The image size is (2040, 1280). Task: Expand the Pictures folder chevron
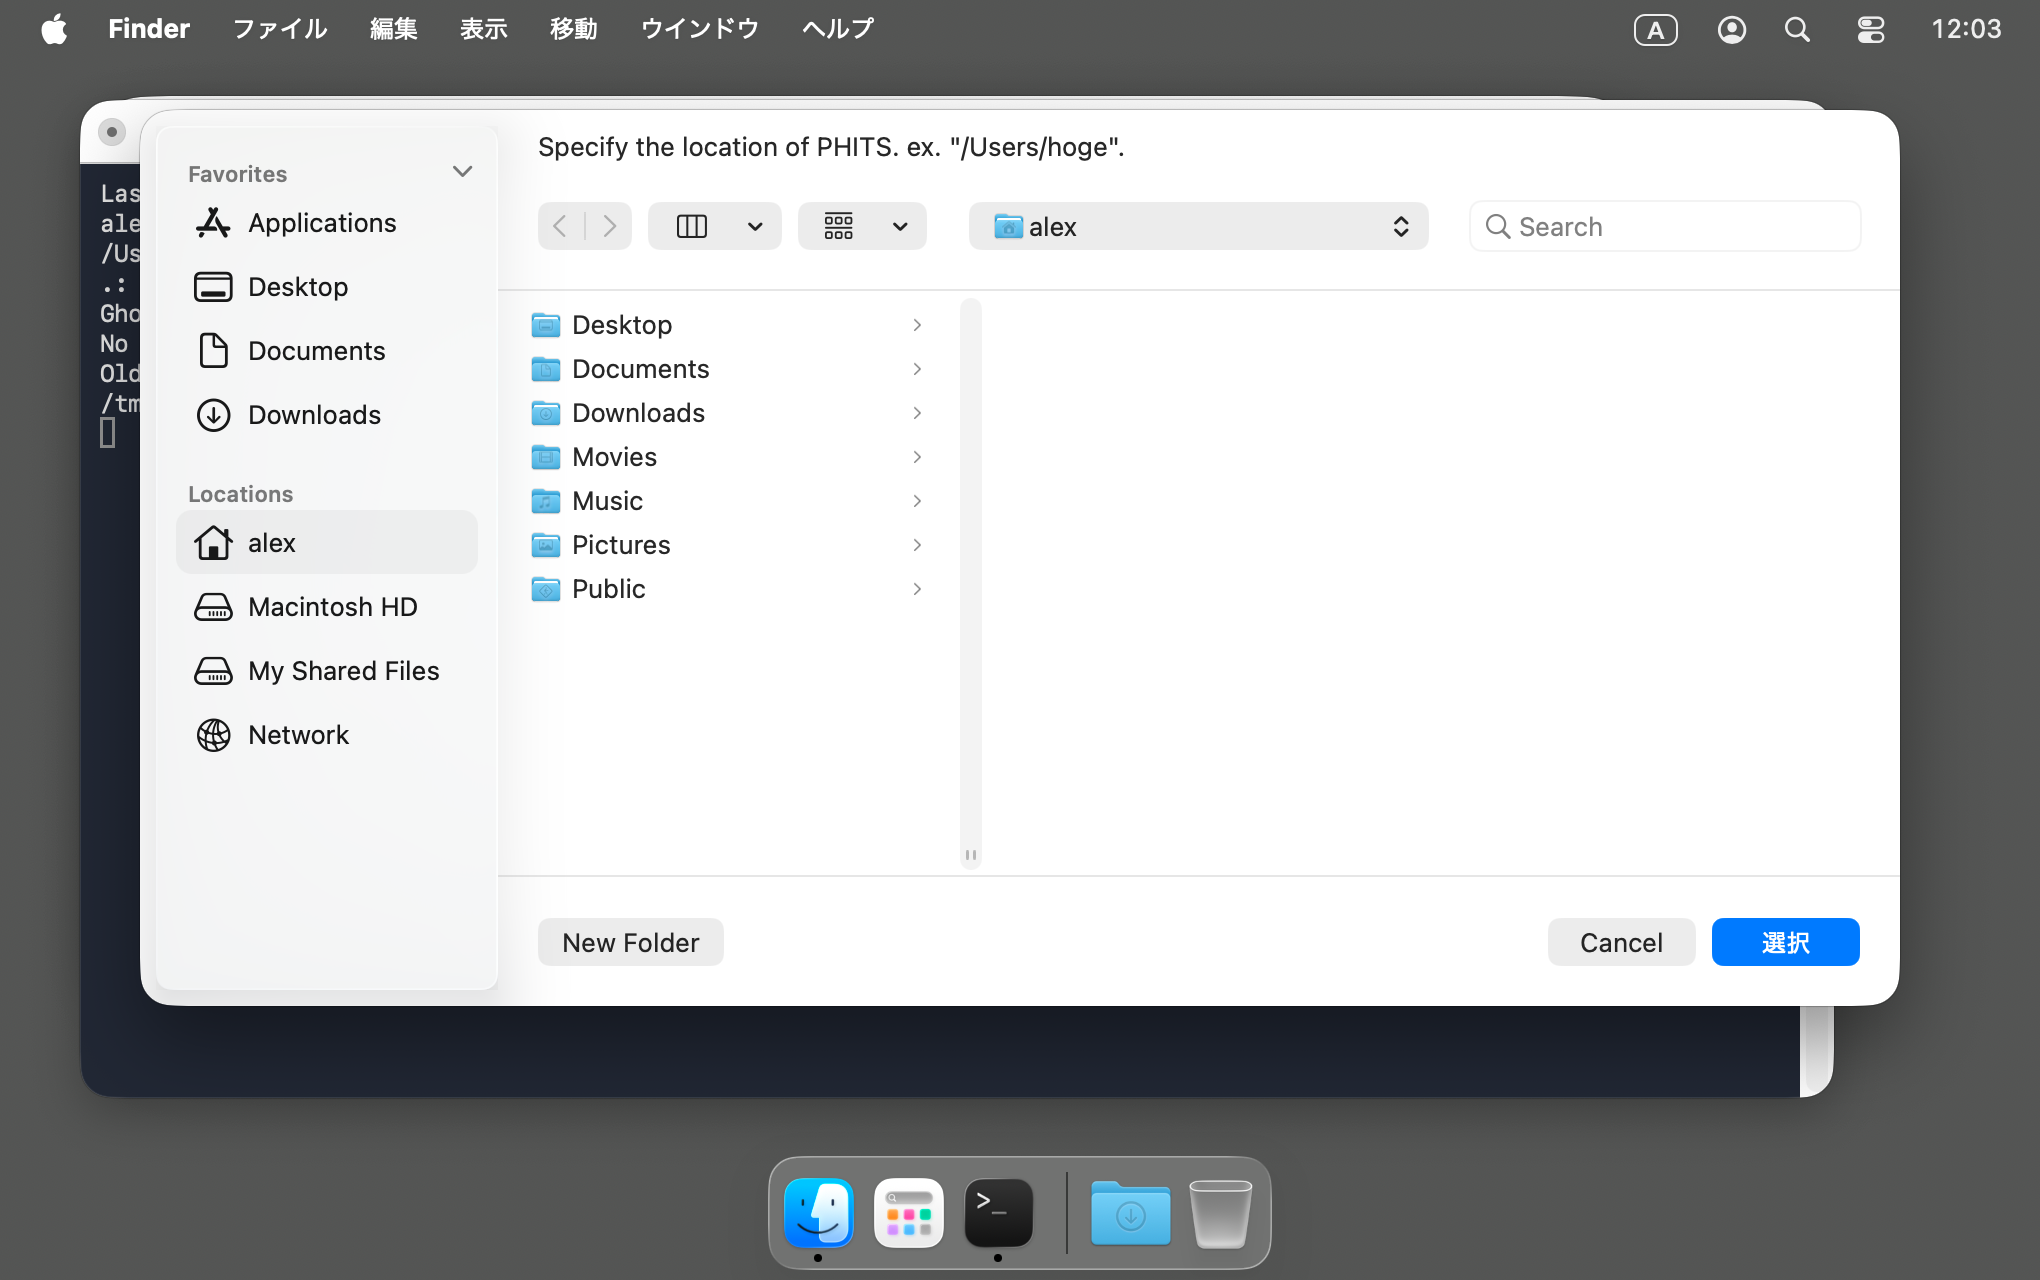917,545
